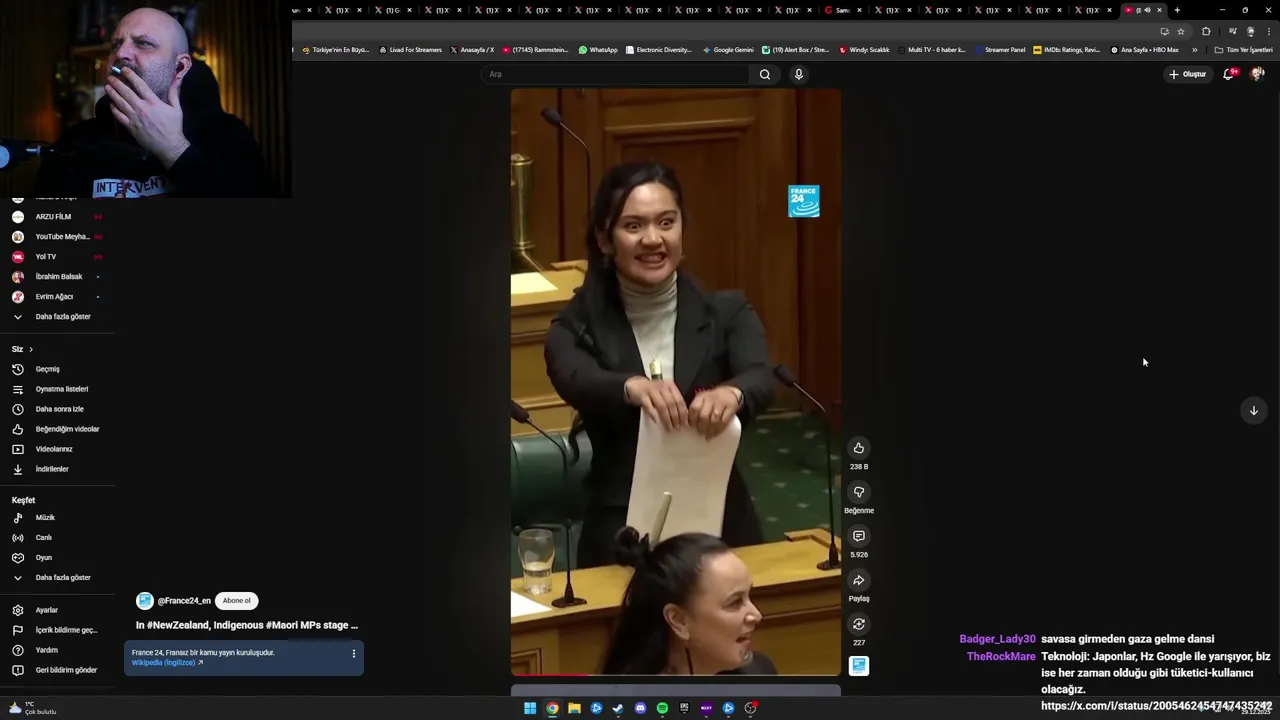This screenshot has width=1280, height=720.
Task: Open Ana Sayfa • HBO Max bookmark
Action: 1144,50
